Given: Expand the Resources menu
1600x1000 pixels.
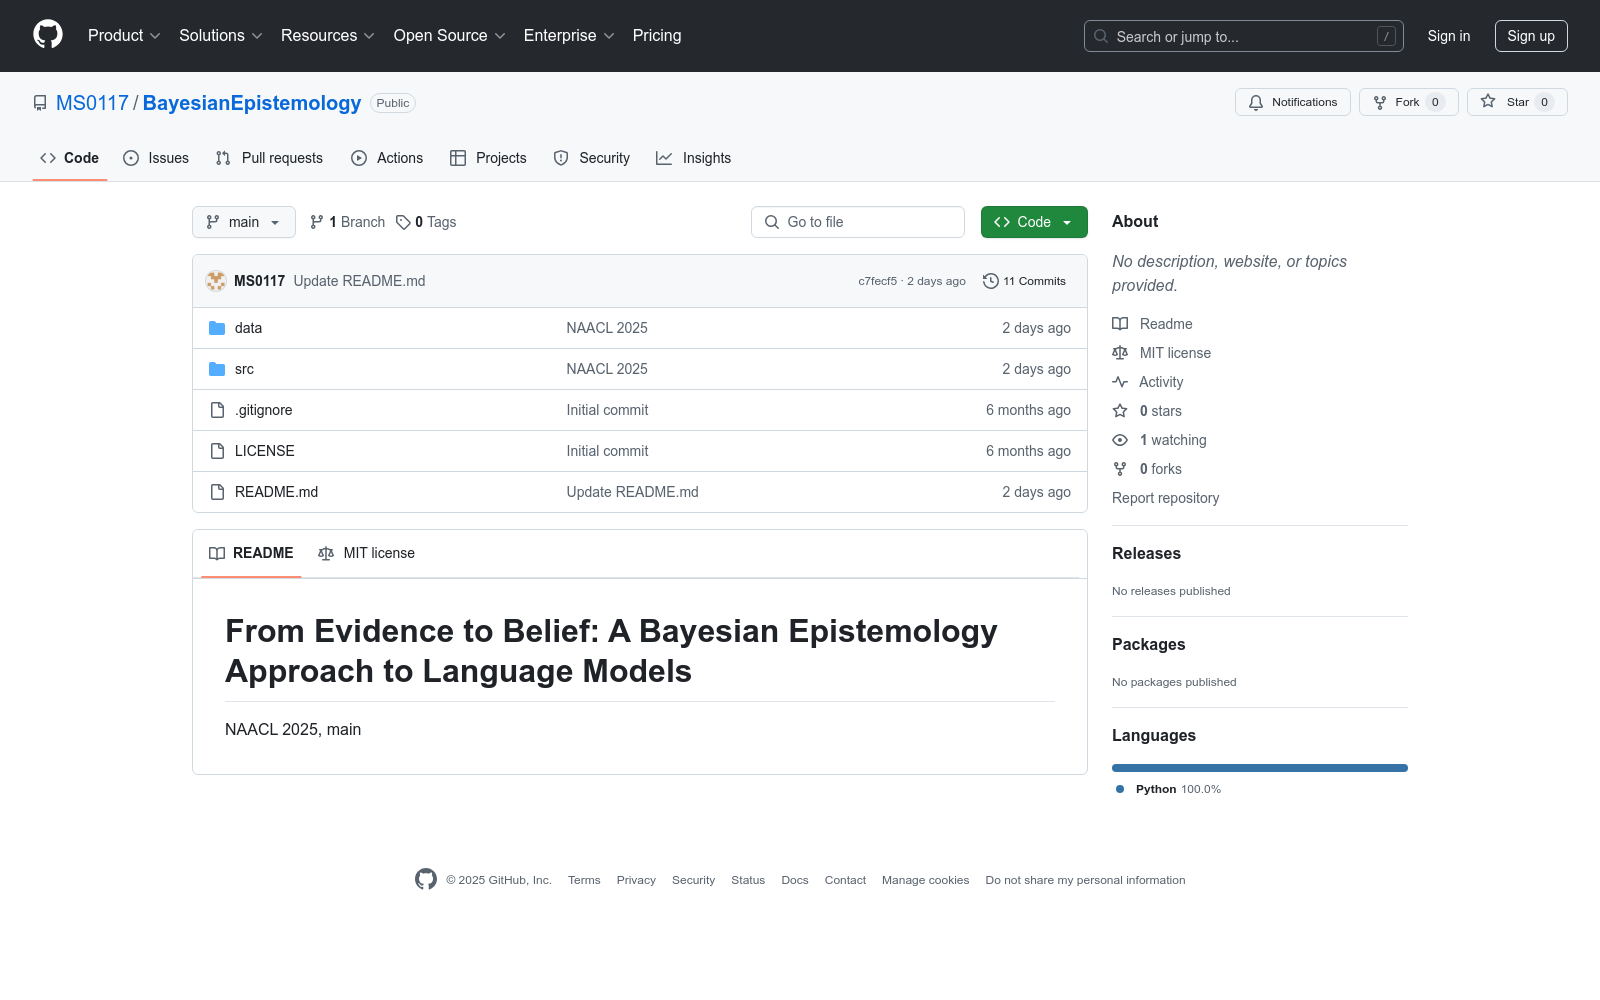Looking at the screenshot, I should tap(328, 35).
